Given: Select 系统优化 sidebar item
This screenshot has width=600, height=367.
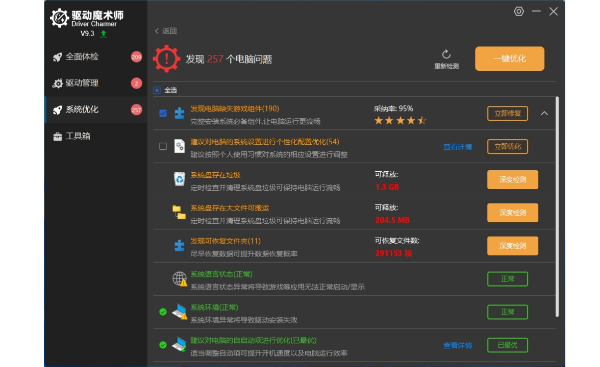Looking at the screenshot, I should coord(96,109).
